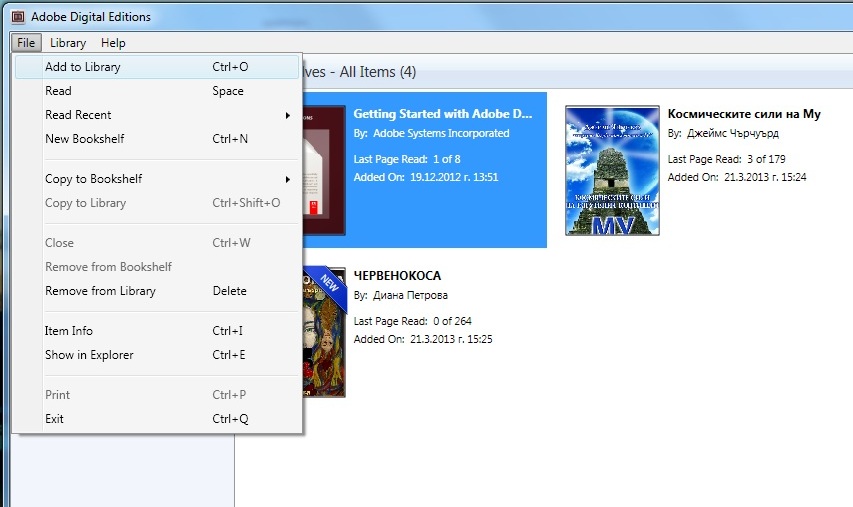Click the Космическите сили на Му title
This screenshot has height=507, width=853.
pyautogui.click(x=743, y=113)
